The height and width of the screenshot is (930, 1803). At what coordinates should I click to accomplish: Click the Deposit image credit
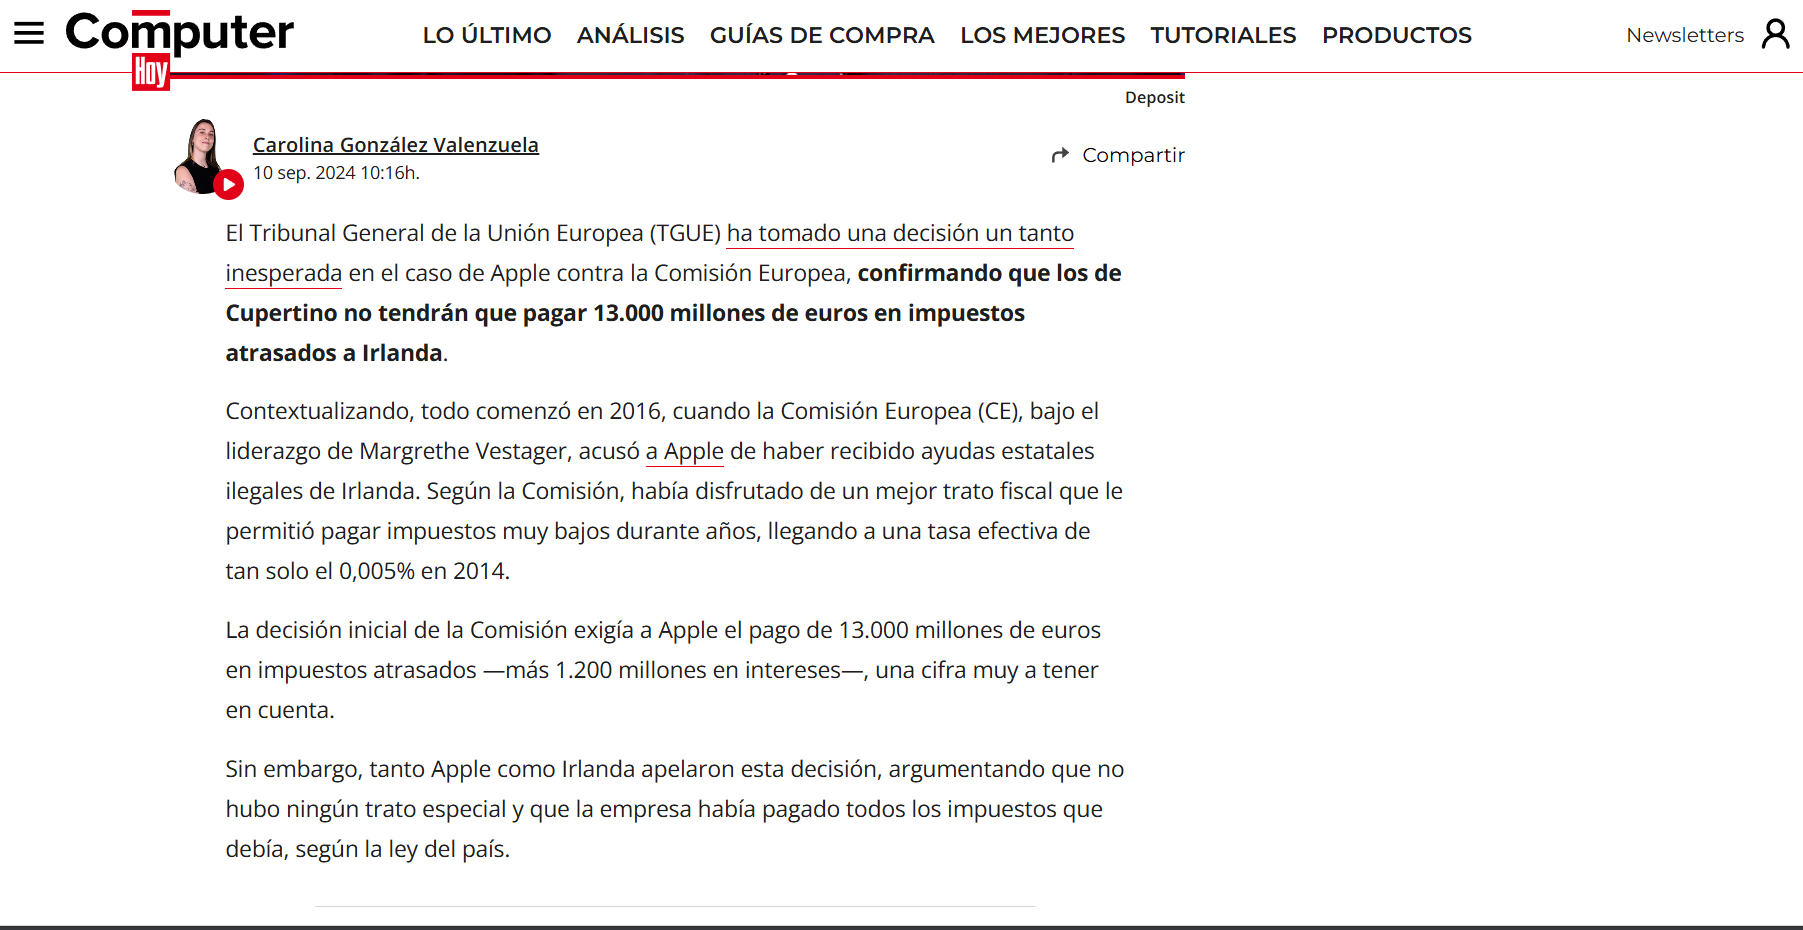[x=1154, y=97]
